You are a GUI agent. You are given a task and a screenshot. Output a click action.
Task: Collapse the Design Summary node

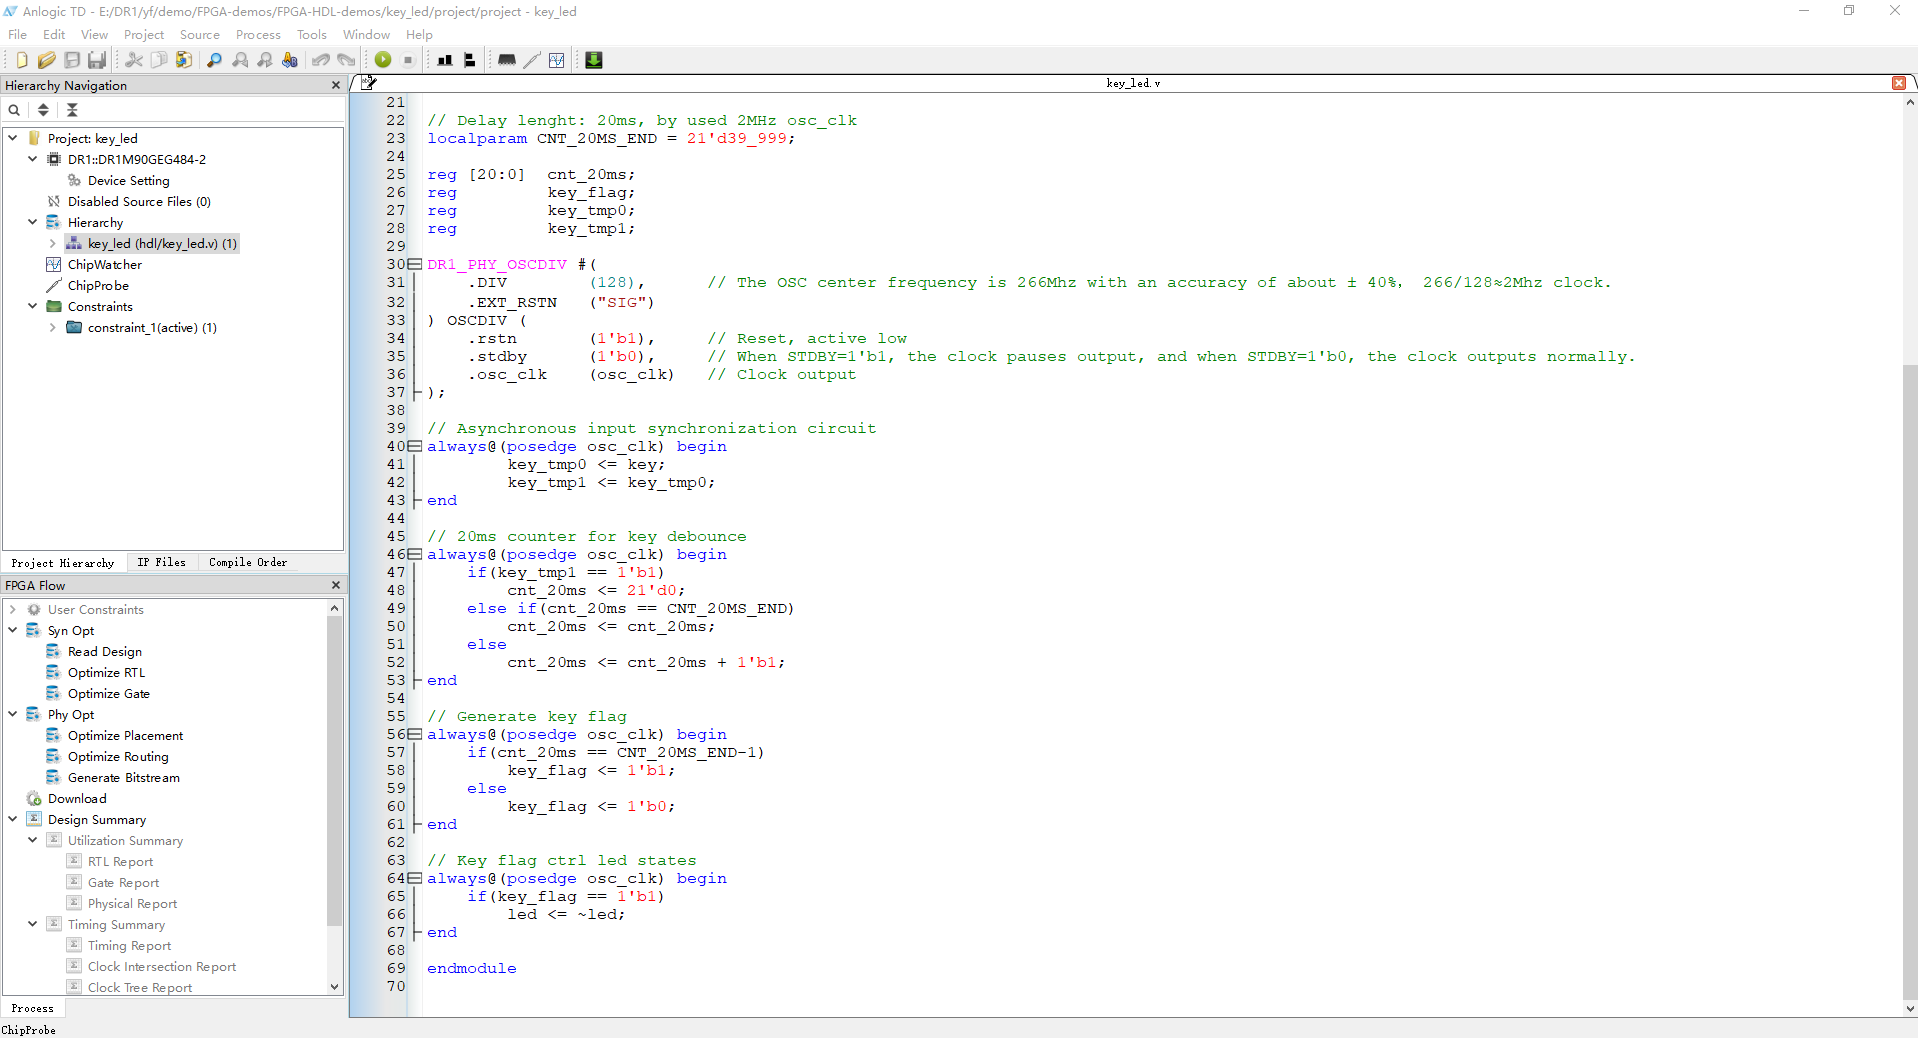coord(13,819)
